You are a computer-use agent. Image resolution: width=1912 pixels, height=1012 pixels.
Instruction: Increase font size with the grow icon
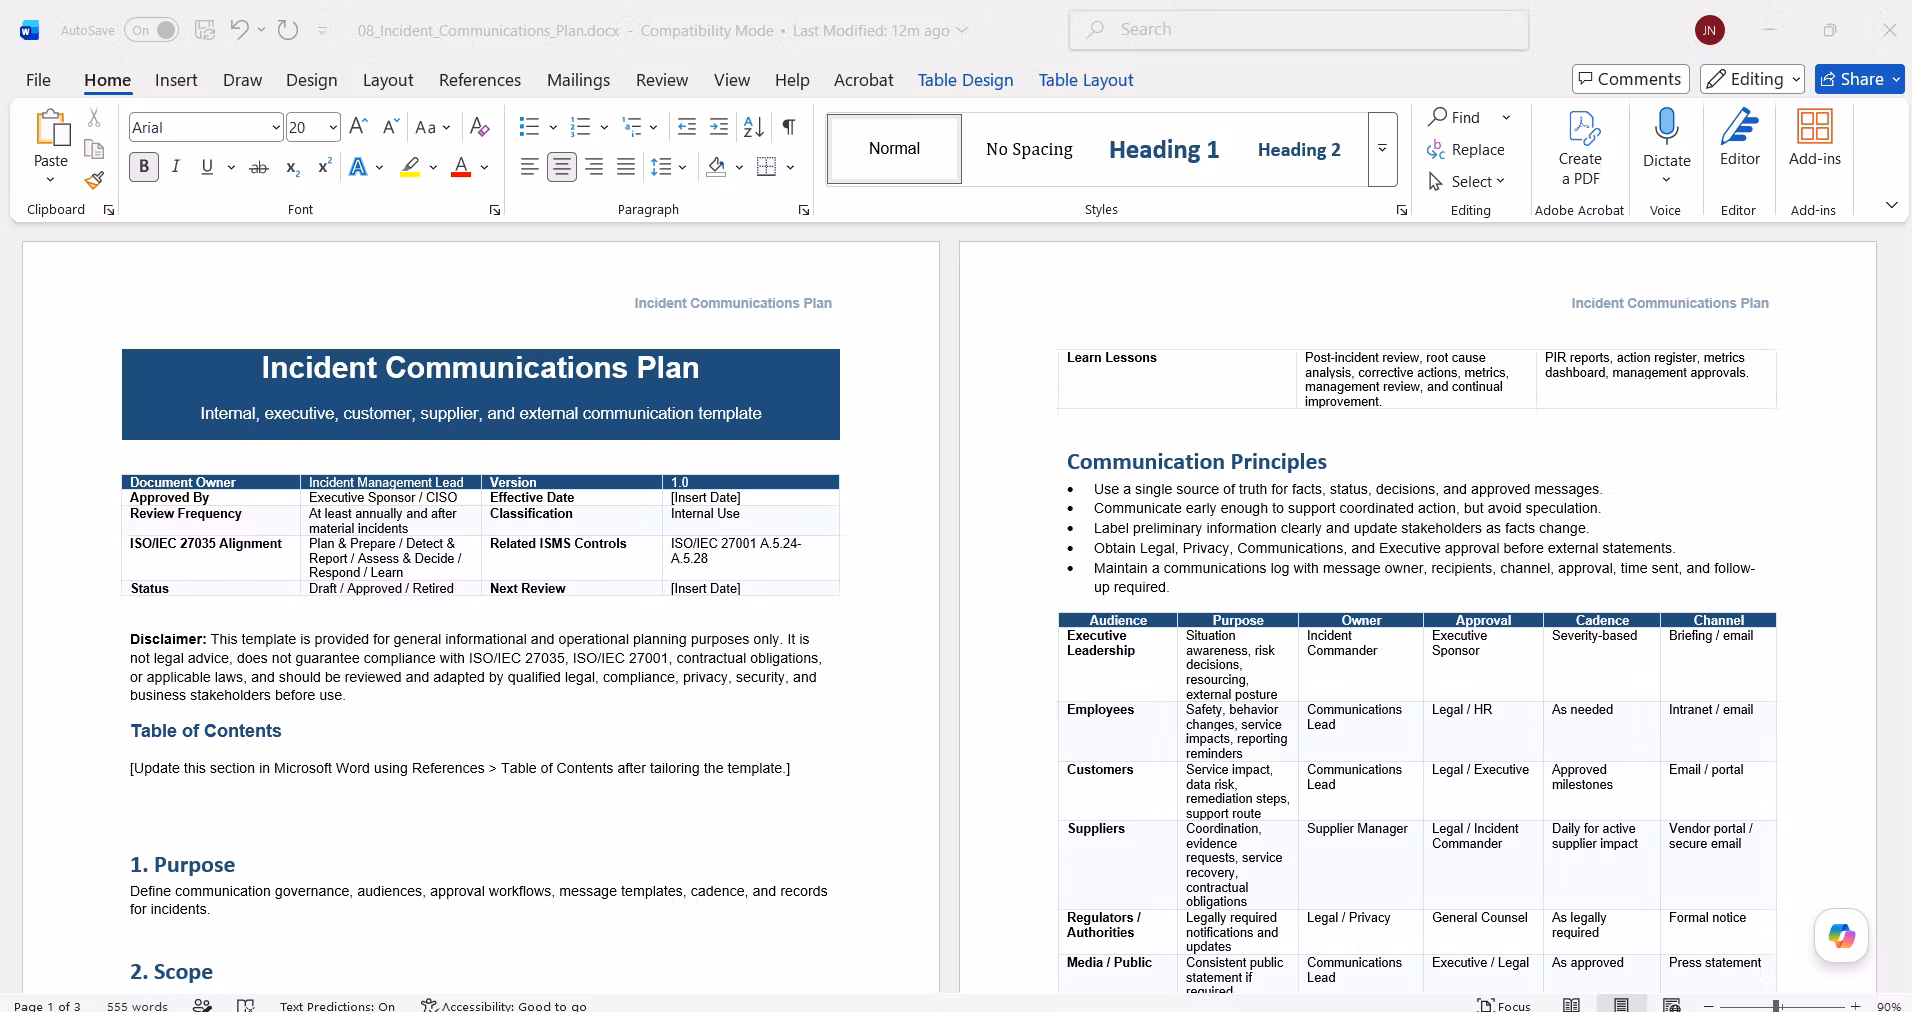(359, 127)
